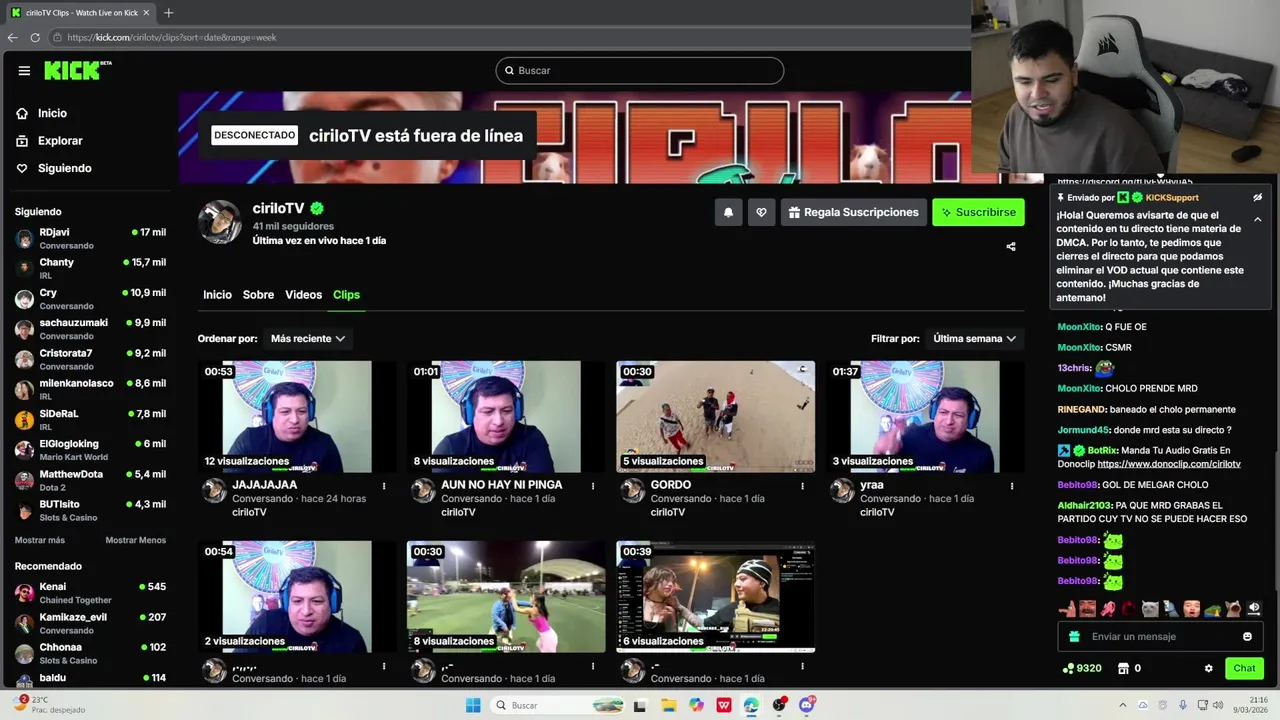Screen dimensions: 1280x720
Task: Click the ciriloTV channel avatar
Action: 219,222
